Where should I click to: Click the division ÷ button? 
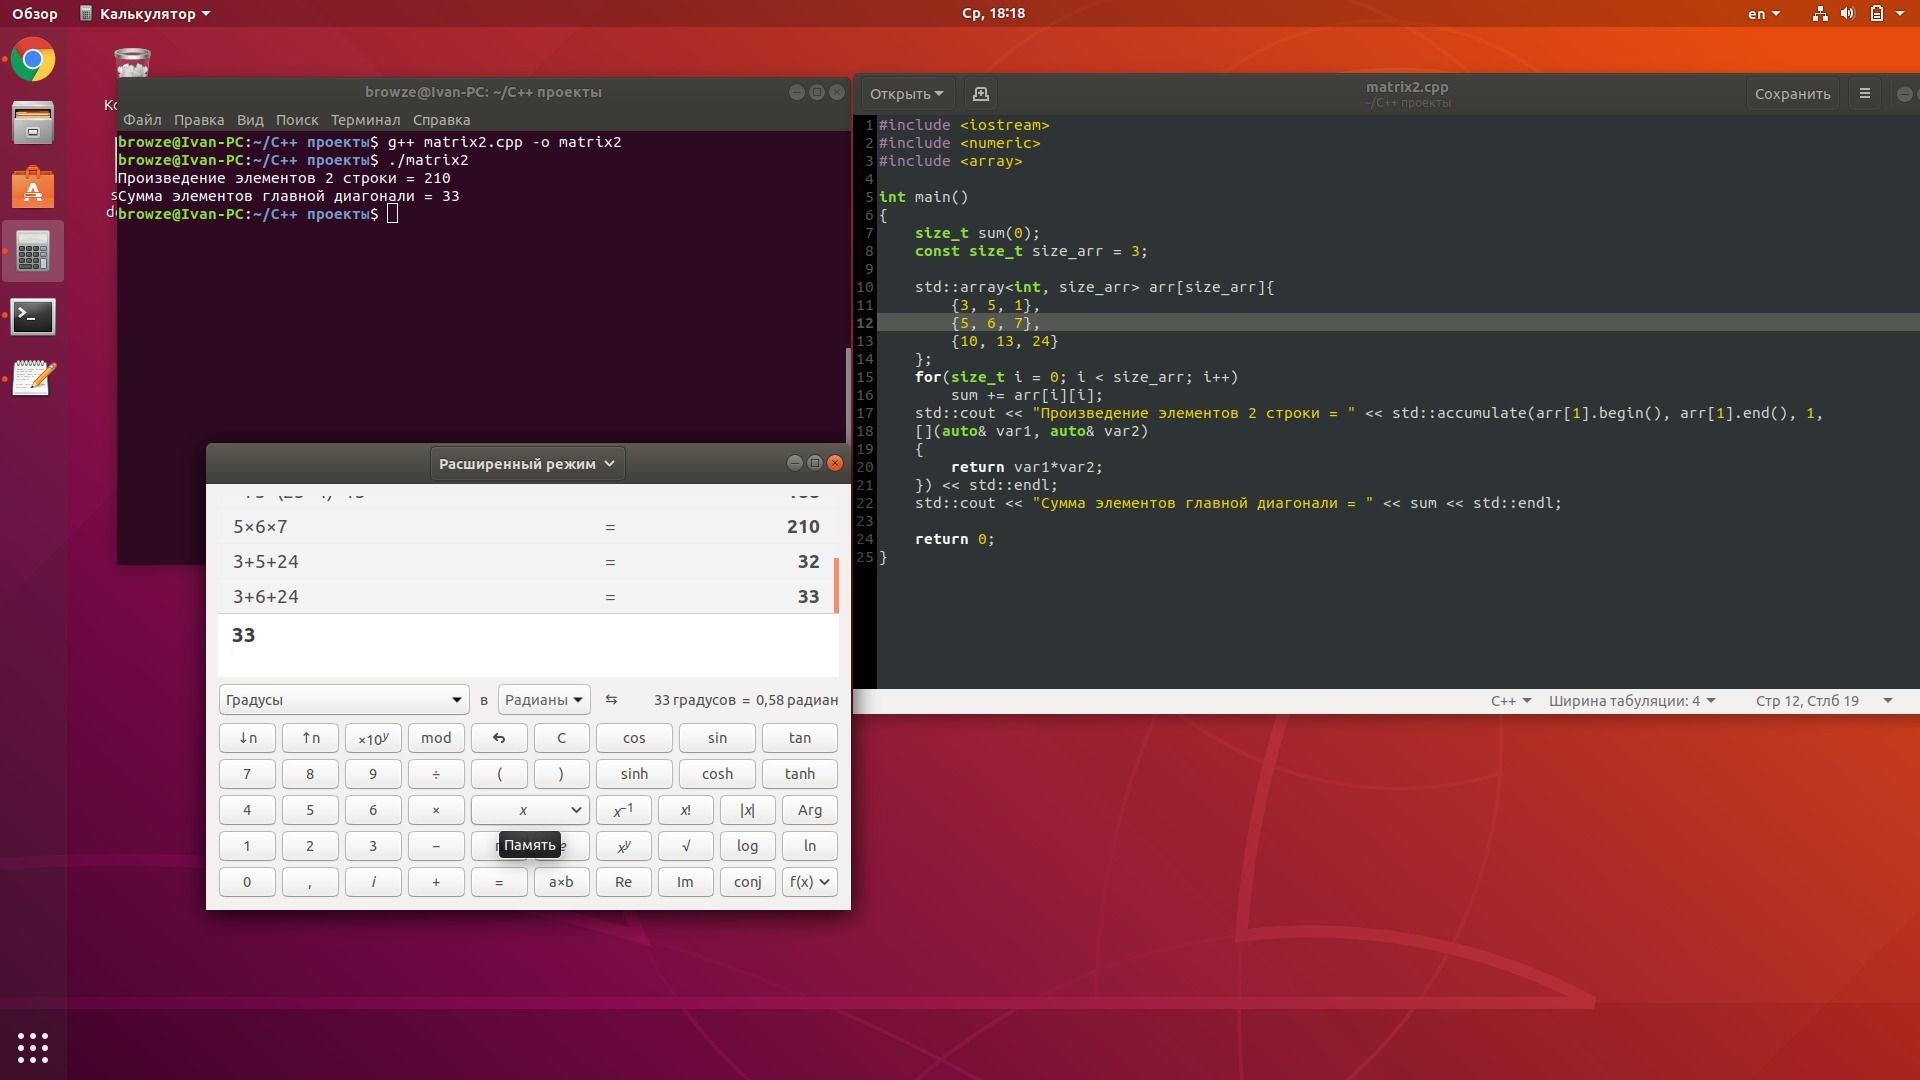click(436, 774)
